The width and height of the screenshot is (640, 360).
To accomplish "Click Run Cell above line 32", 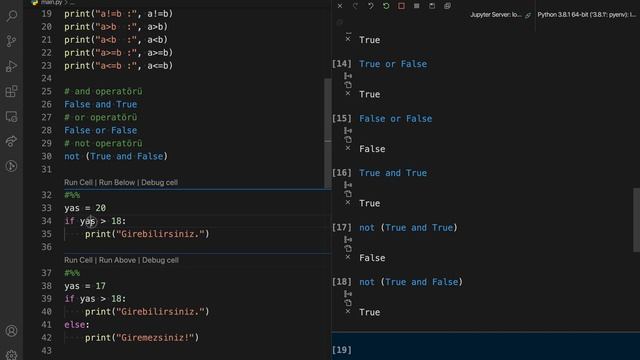I will click(78, 182).
